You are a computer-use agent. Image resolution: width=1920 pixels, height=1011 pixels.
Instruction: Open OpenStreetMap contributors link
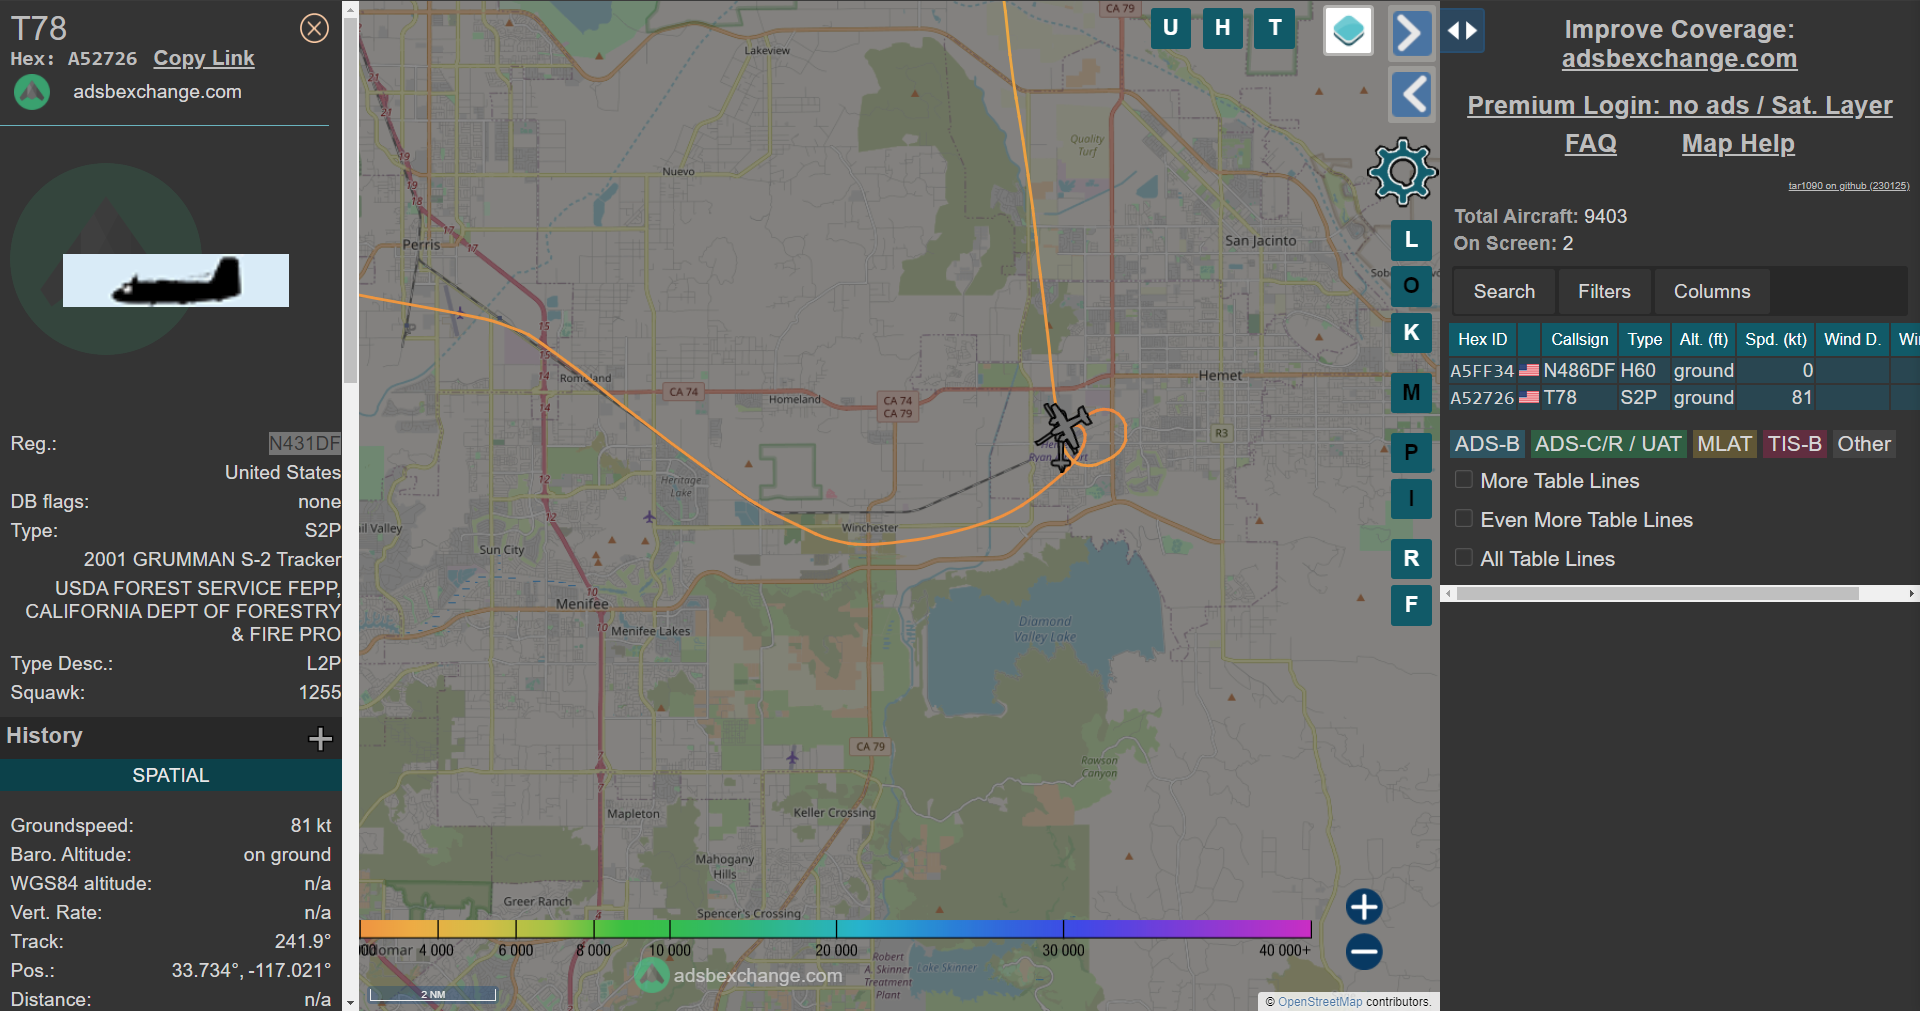pyautogui.click(x=1320, y=1002)
